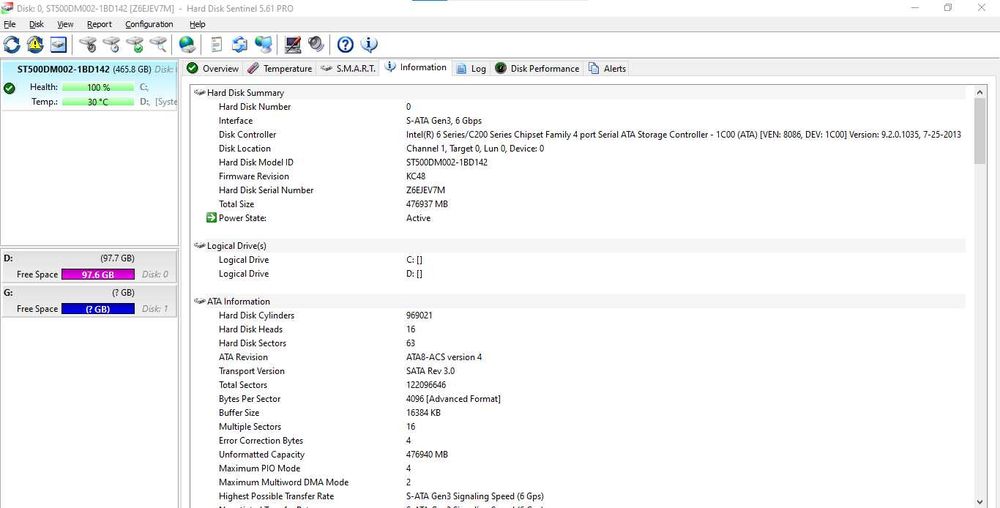Switch to the Temperature tab

point(279,68)
